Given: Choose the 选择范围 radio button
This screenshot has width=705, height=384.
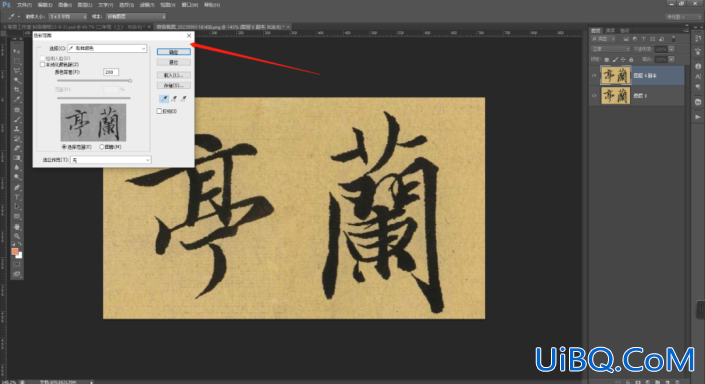Looking at the screenshot, I should (64, 147).
